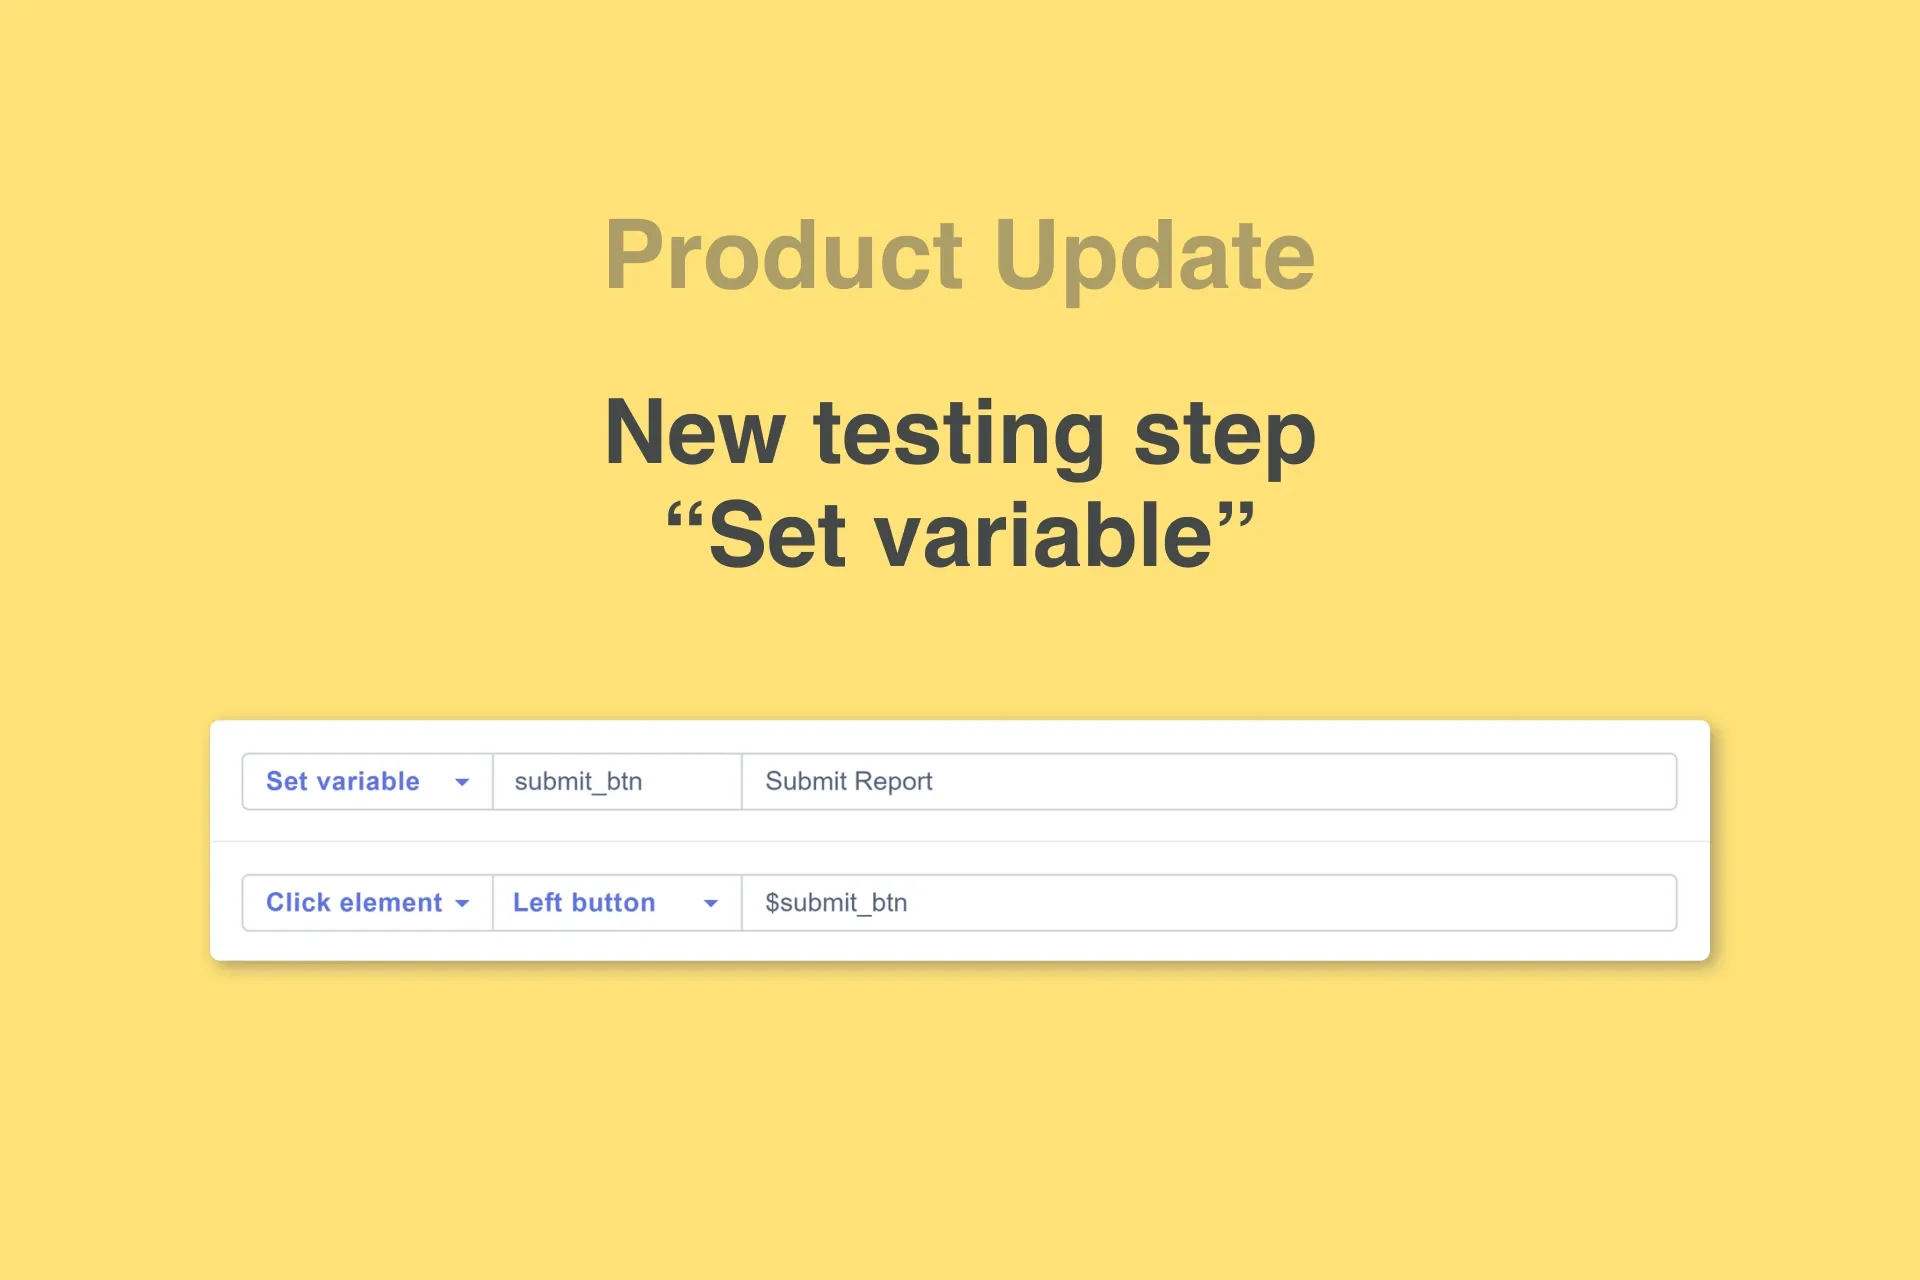Click the chevron next to Left button
The height and width of the screenshot is (1280, 1920).
[711, 902]
